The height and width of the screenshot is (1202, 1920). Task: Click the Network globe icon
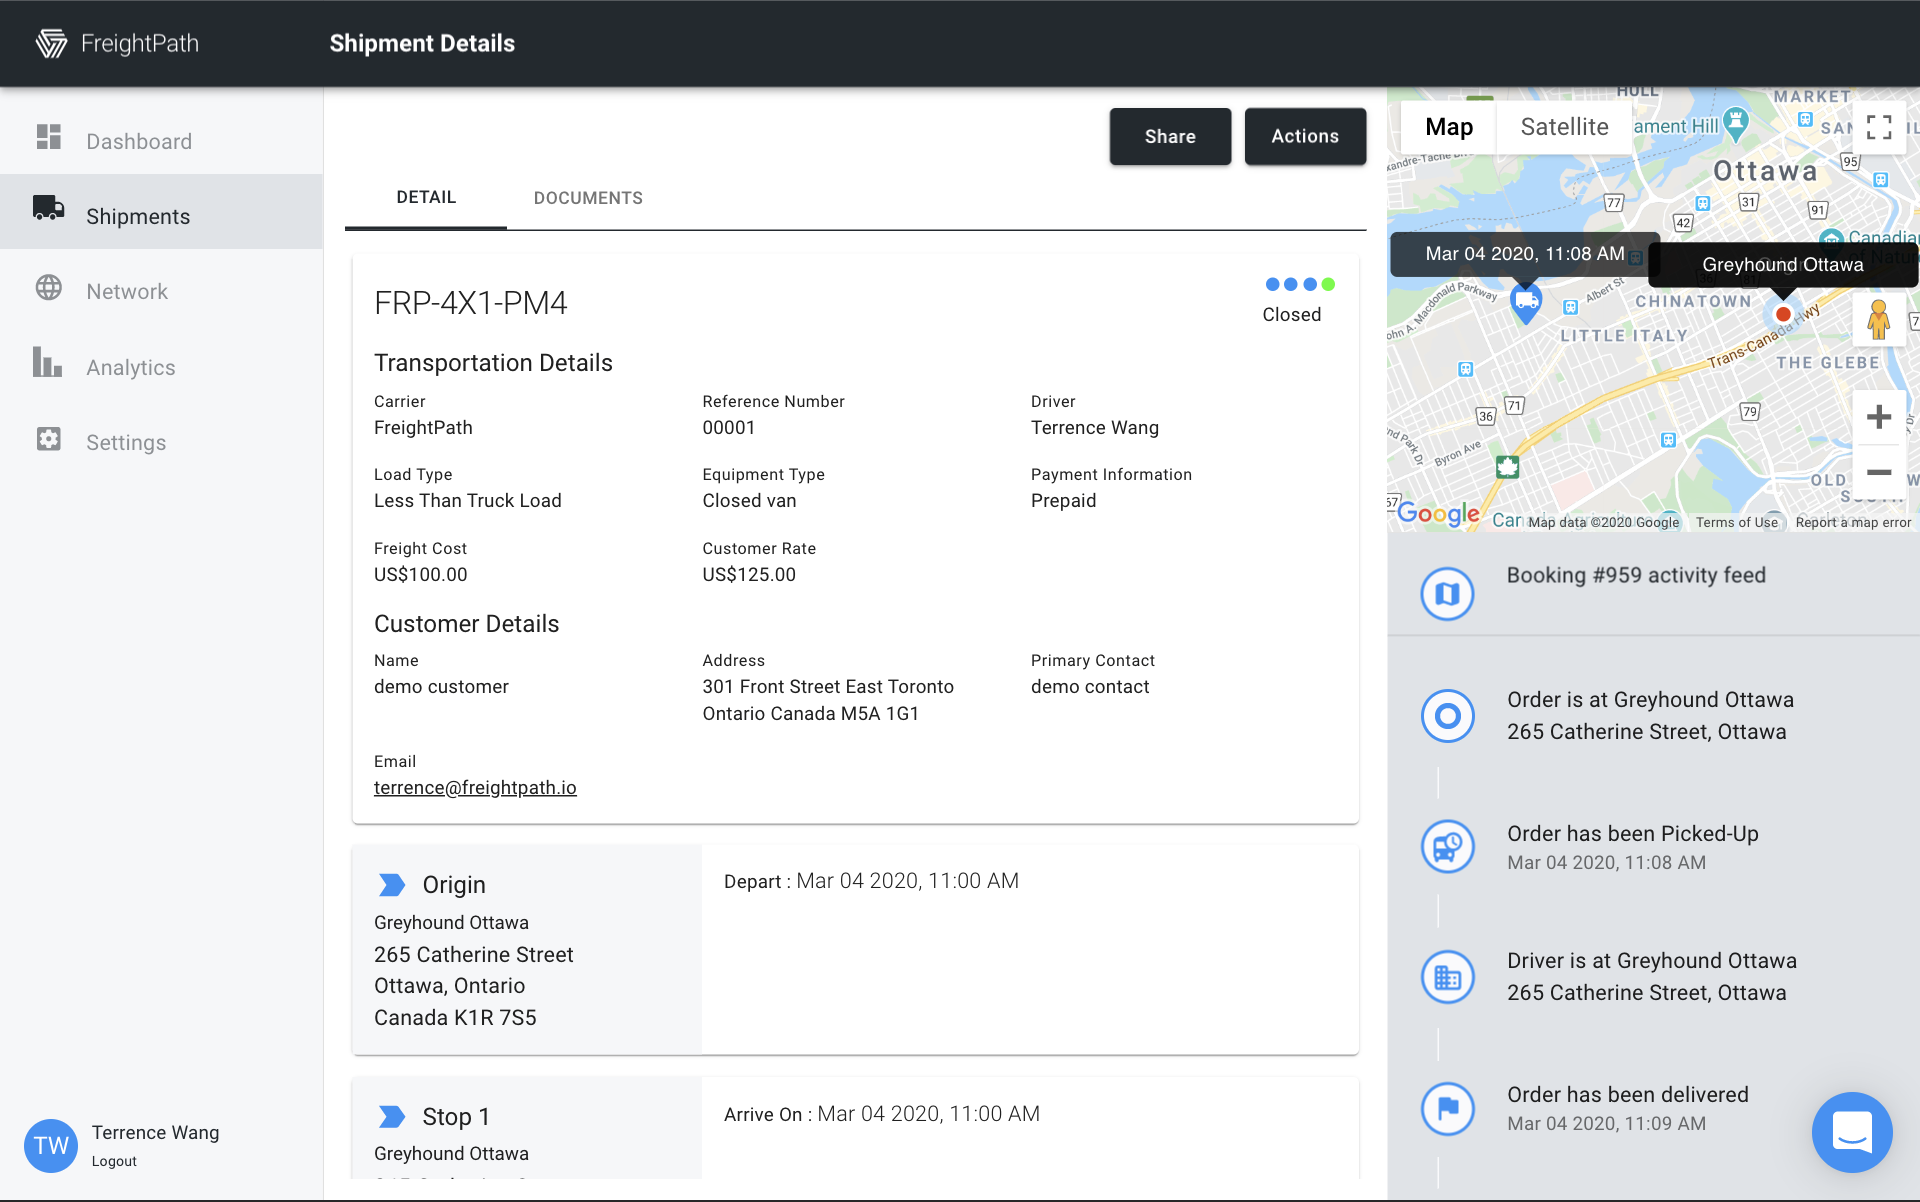[x=49, y=288]
